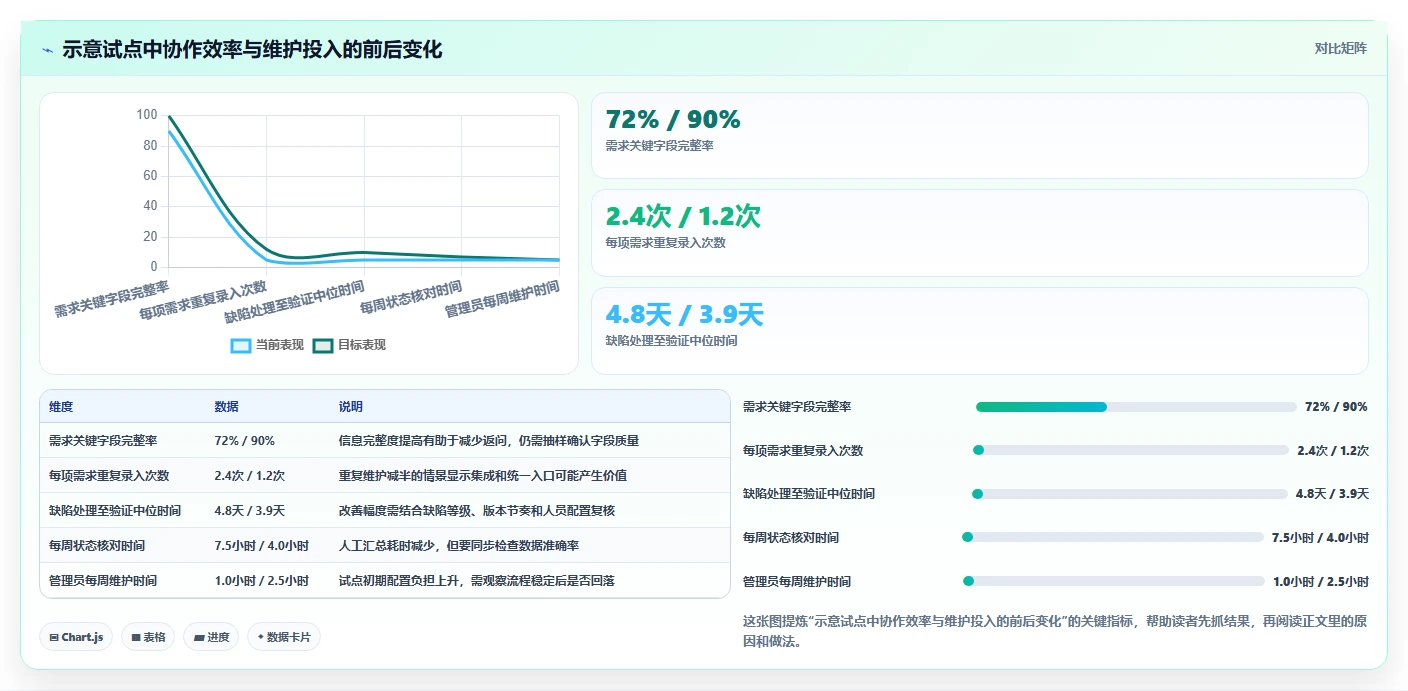Click the 每周状态核对时间 progress bar
The image size is (1408, 691).
click(x=1113, y=537)
